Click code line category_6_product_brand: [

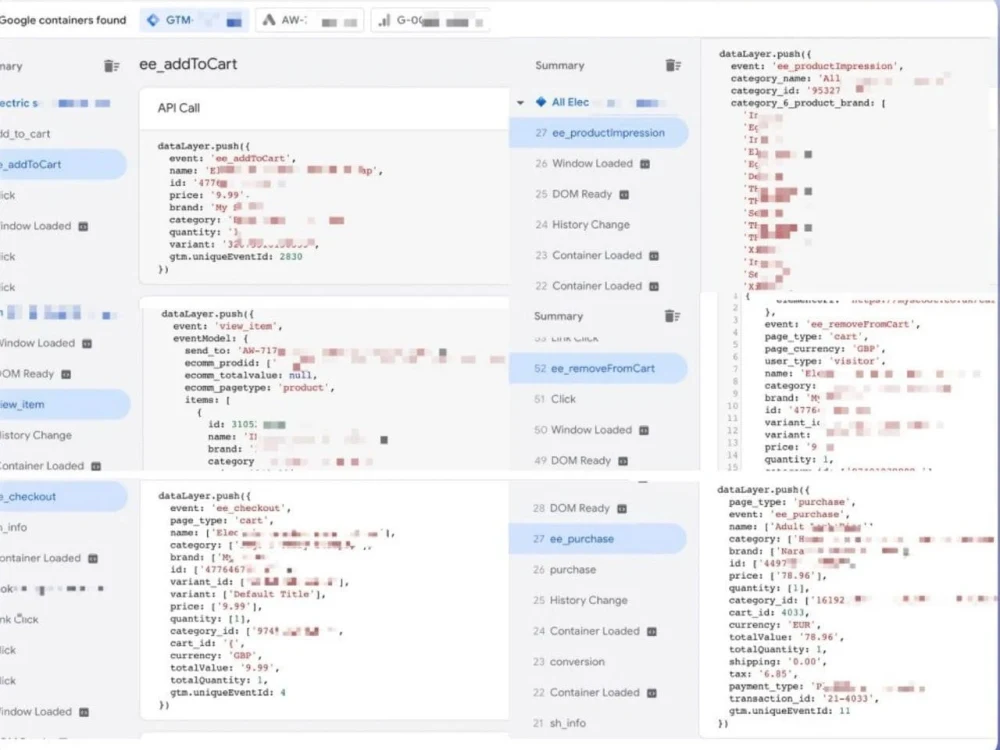[808, 103]
